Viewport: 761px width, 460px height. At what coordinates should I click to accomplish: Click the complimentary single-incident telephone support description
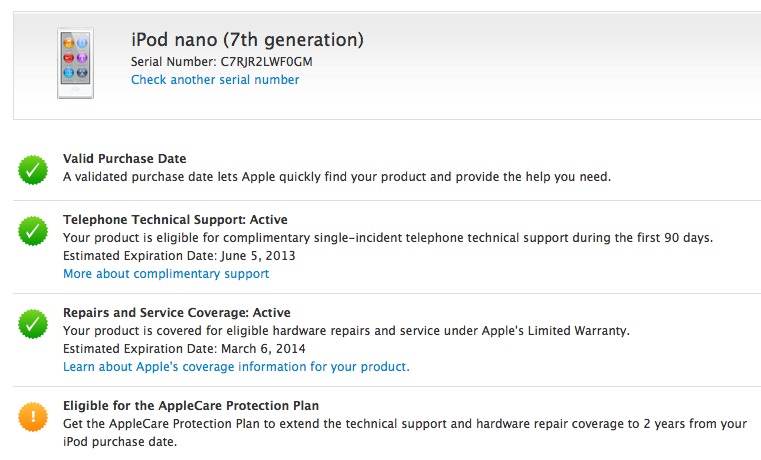tap(388, 238)
